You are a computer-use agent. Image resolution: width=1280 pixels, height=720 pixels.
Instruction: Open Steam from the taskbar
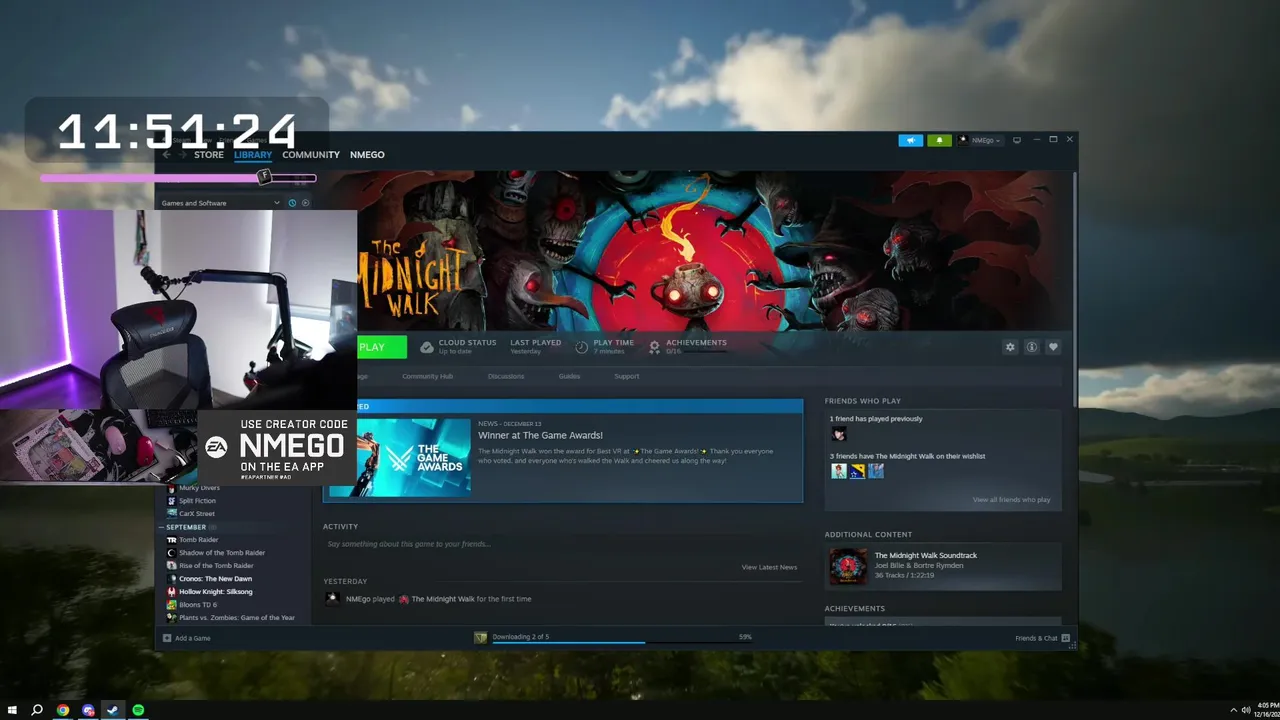113,710
